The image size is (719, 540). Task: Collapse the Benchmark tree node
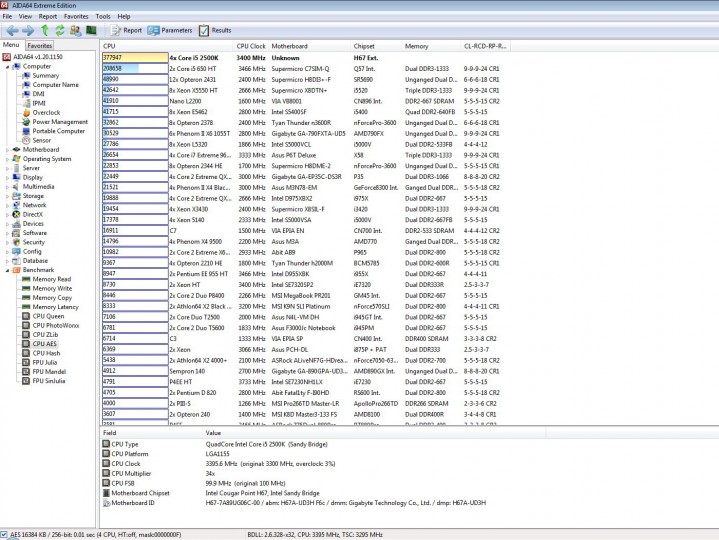[7, 270]
